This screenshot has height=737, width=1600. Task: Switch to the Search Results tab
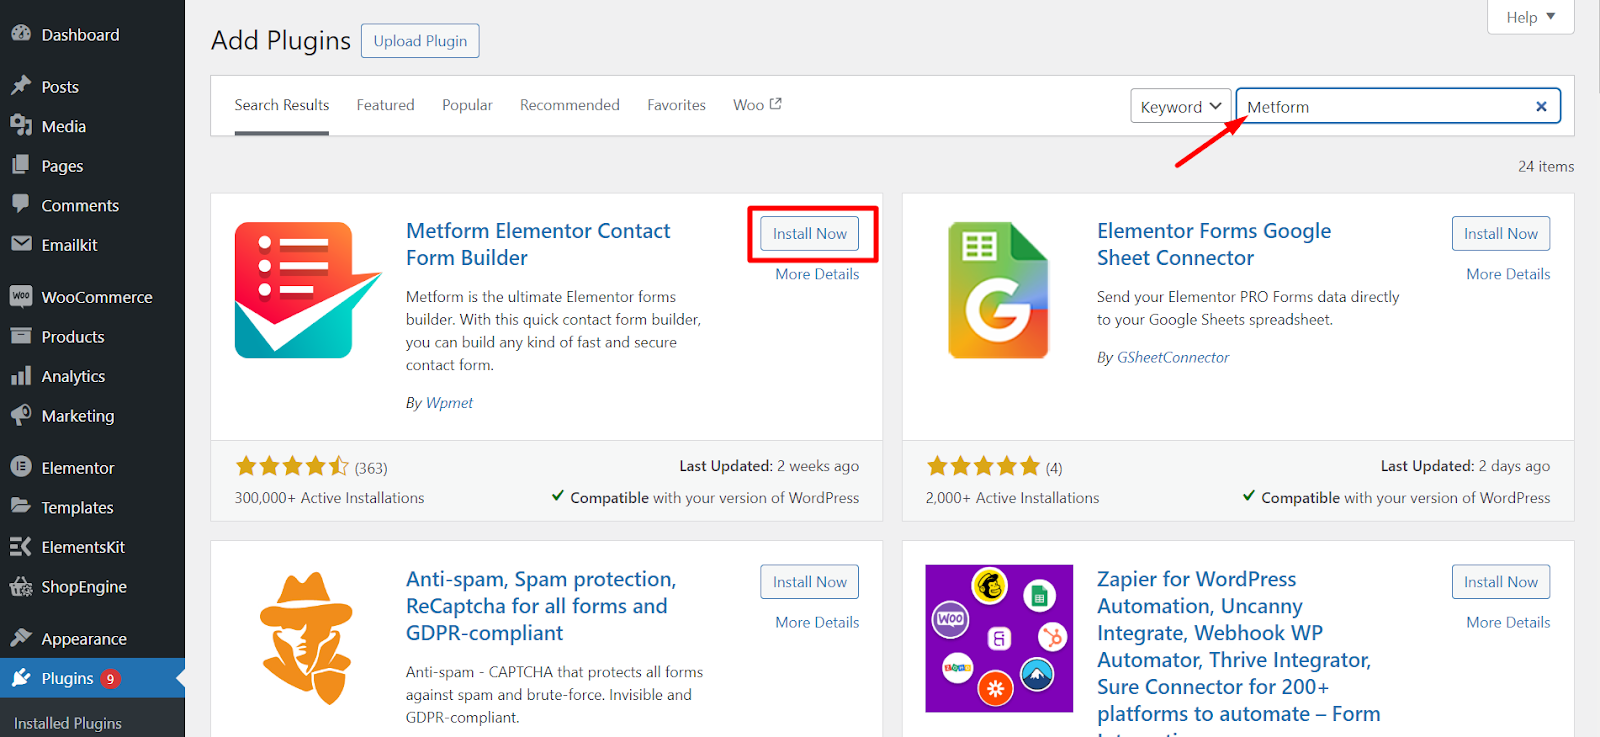282,104
